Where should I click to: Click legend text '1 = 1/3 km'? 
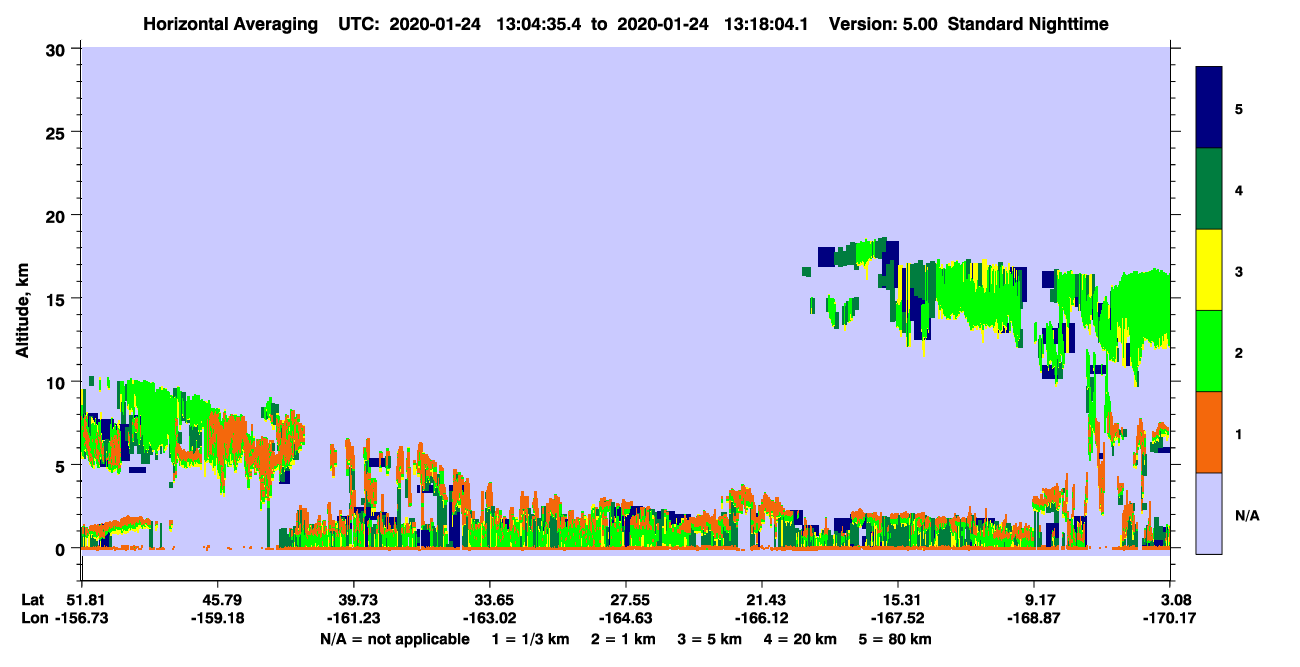coord(531,639)
